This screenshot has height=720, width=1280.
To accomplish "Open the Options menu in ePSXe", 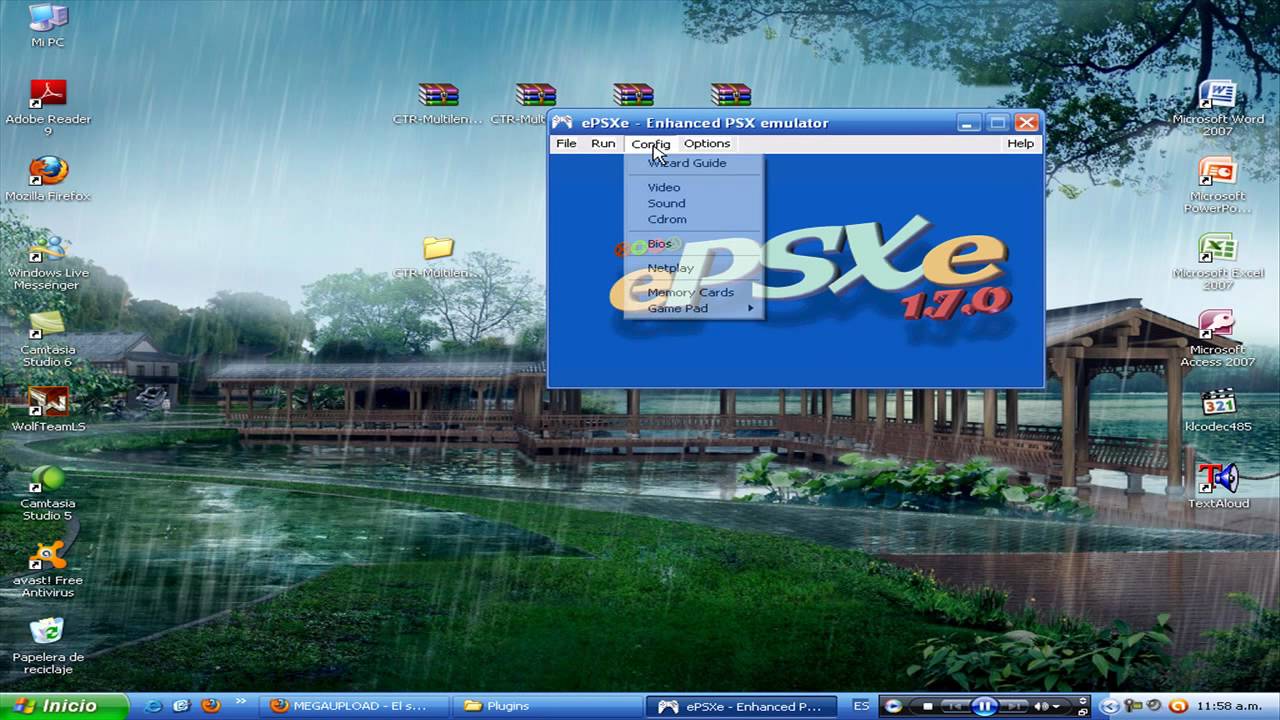I will point(707,144).
